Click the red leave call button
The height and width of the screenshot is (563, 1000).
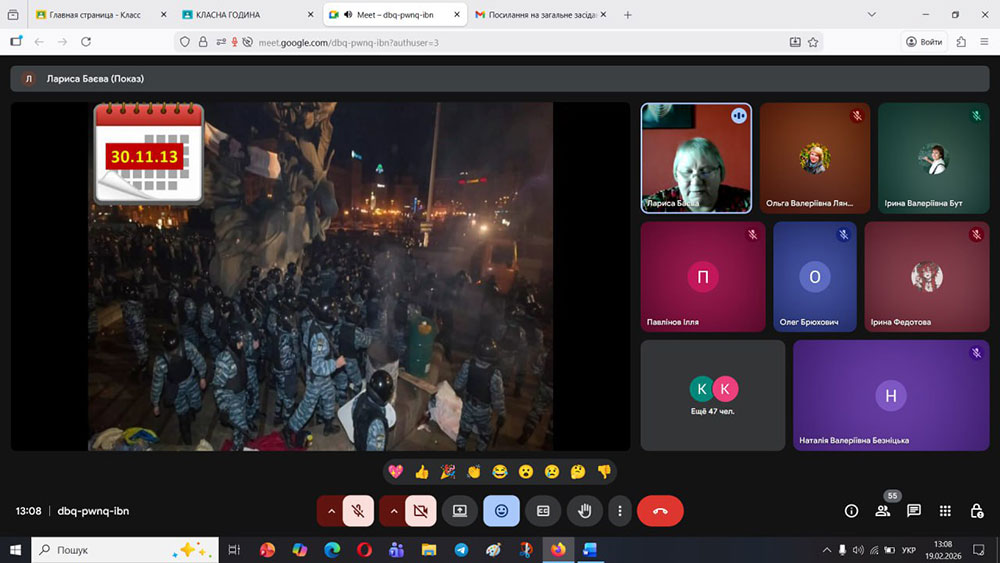660,510
